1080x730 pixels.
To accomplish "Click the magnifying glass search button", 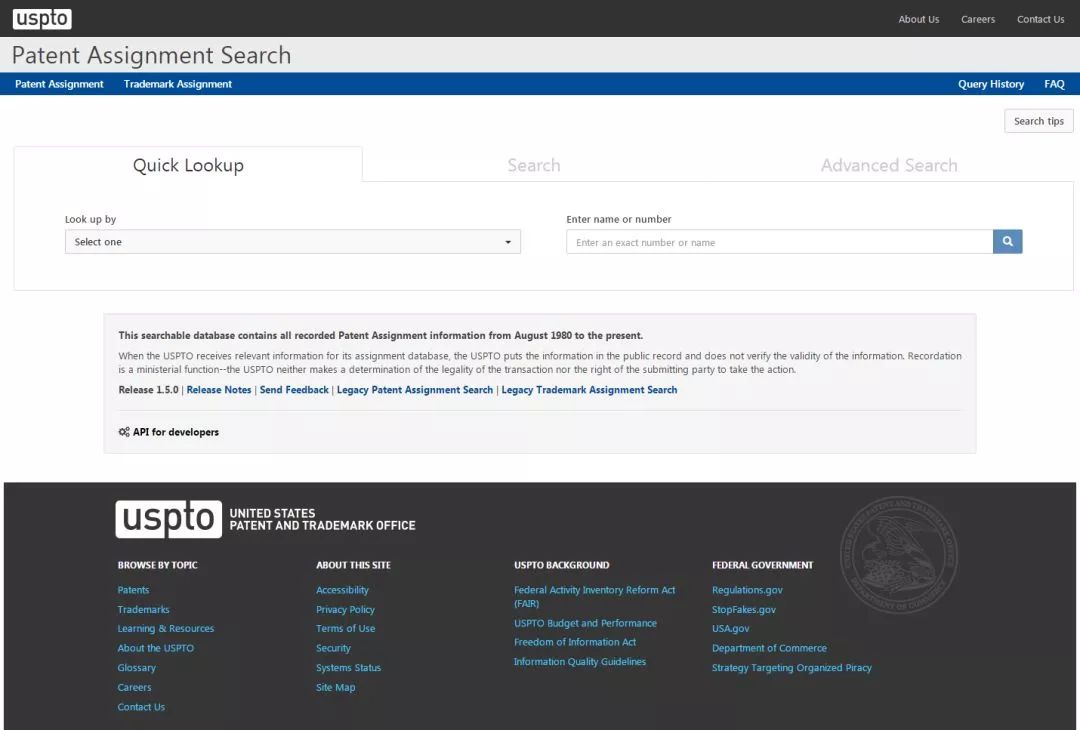I will coord(1007,242).
